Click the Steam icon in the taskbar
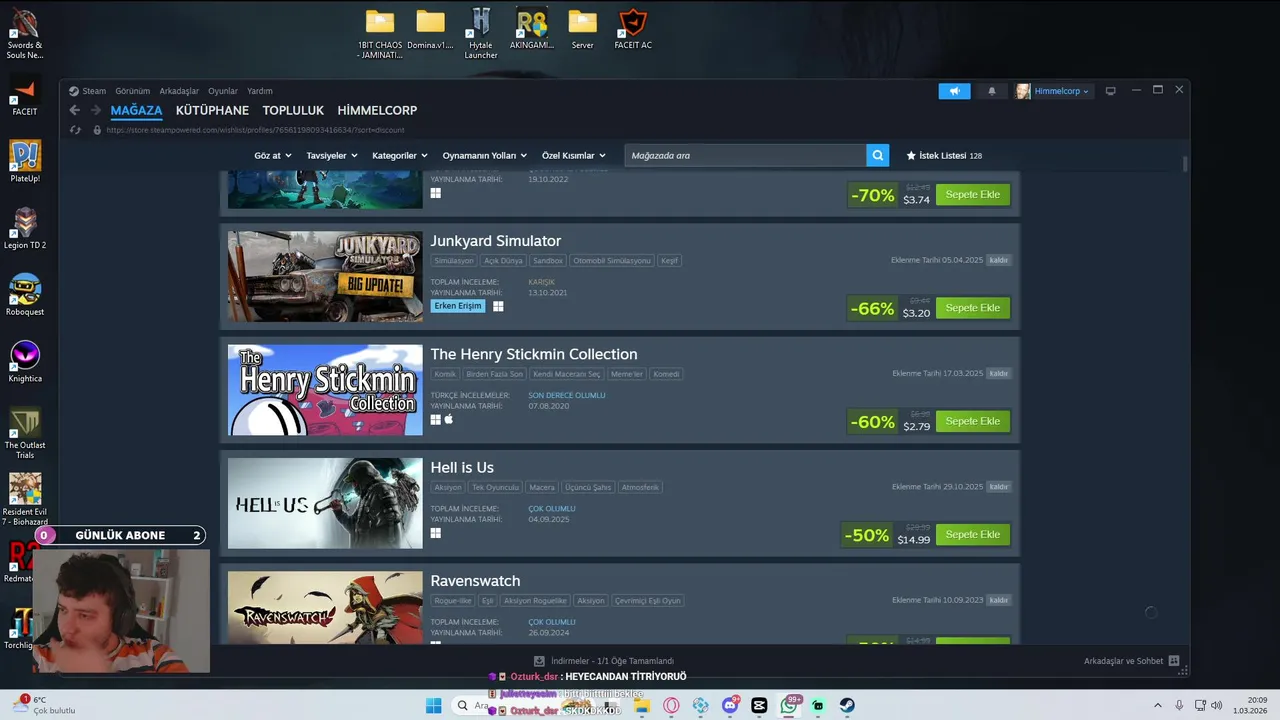Viewport: 1280px width, 720px height. point(847,706)
